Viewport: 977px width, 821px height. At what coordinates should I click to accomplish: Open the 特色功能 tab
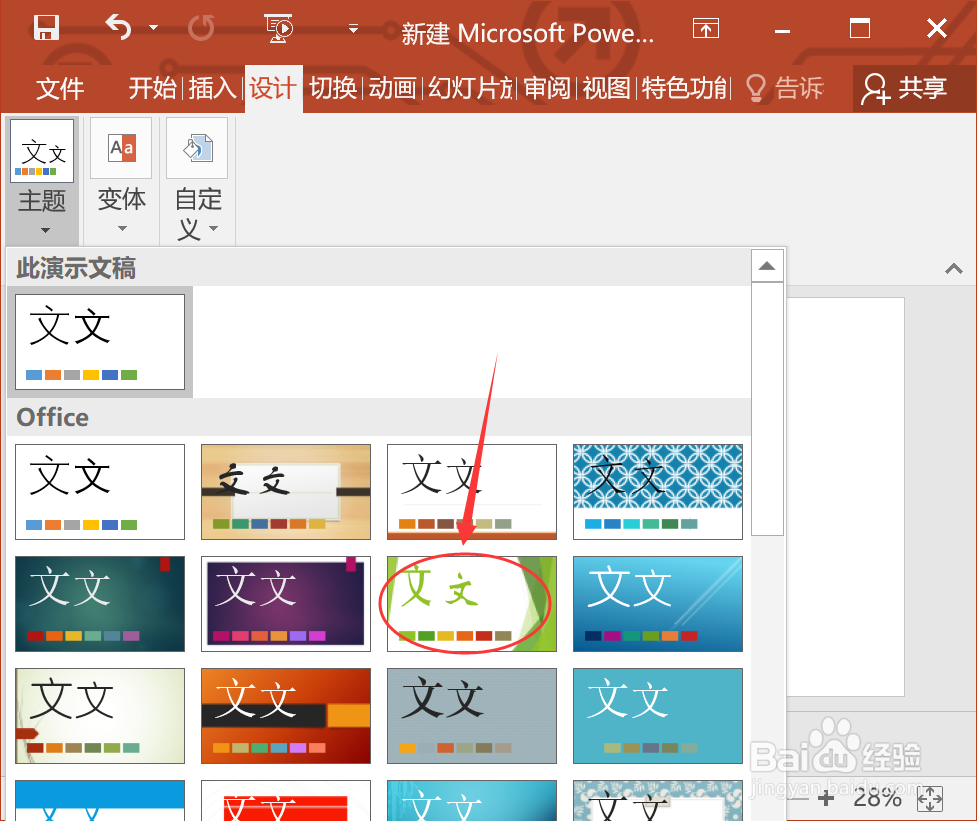pos(685,88)
